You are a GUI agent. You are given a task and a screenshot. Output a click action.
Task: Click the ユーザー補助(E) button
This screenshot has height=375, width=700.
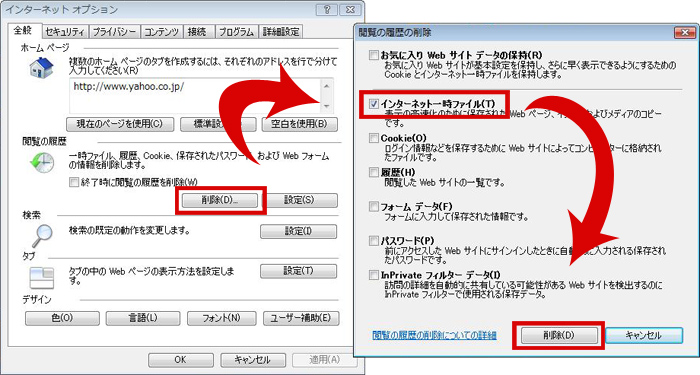[x=301, y=318]
